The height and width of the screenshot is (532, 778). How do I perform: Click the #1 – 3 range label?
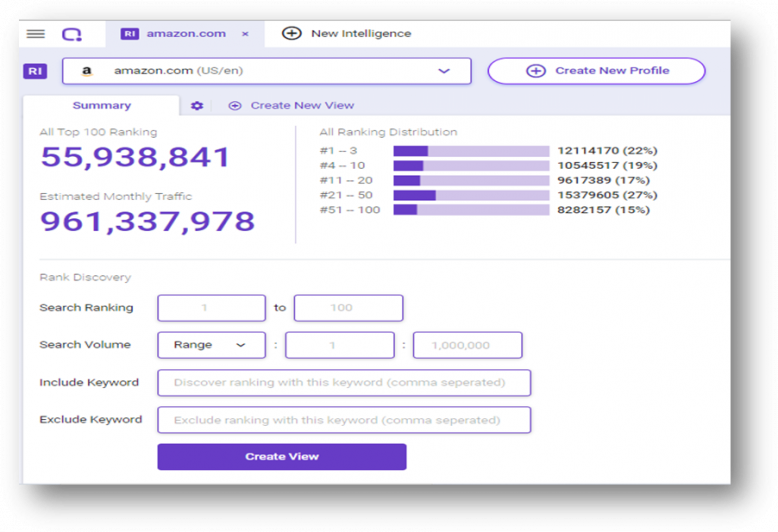tap(338, 151)
